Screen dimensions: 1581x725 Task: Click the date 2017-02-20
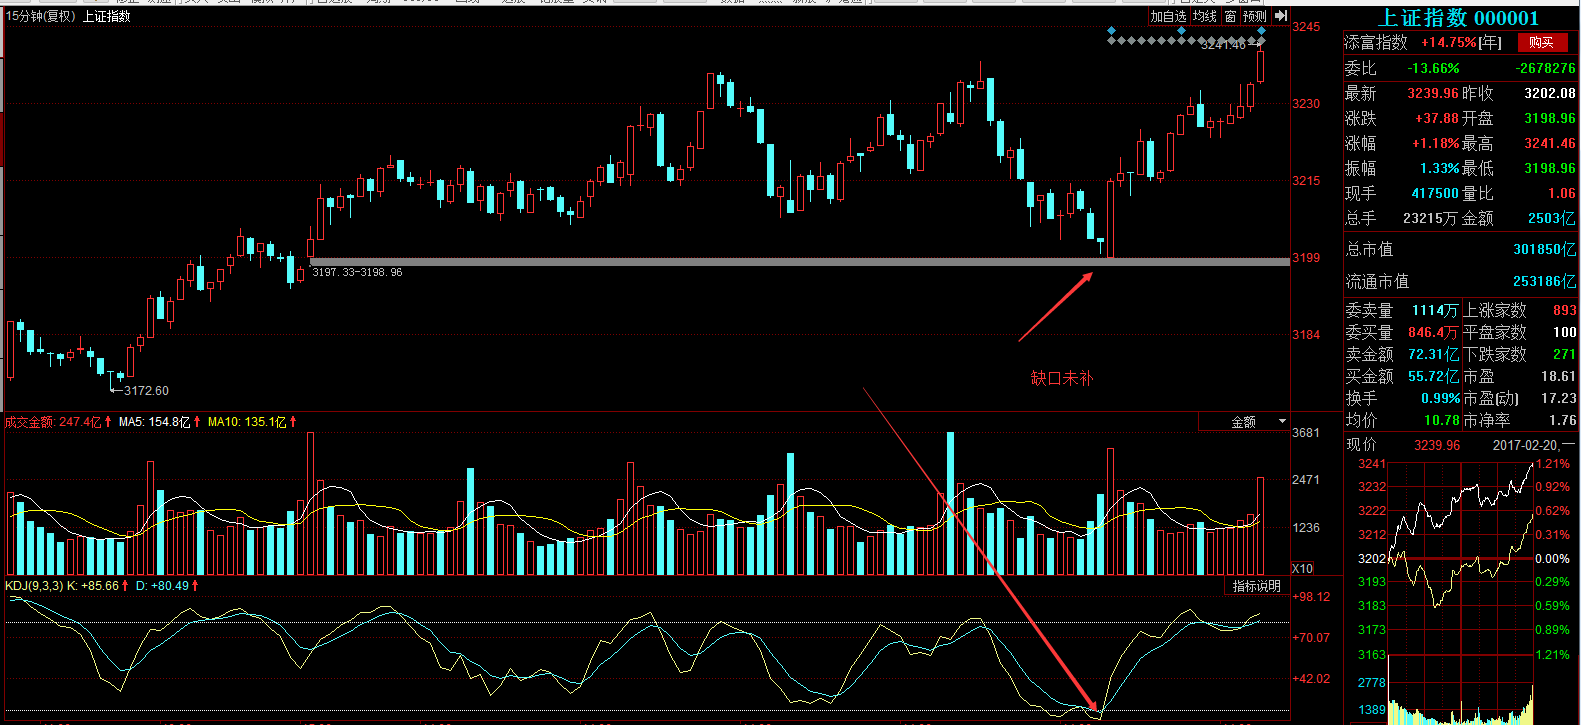[x=1526, y=445]
